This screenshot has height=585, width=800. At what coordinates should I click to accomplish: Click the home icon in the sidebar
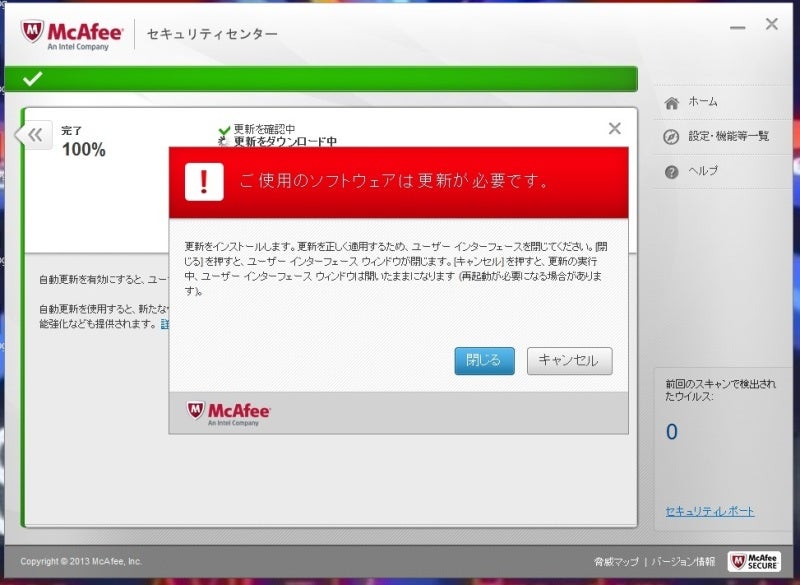click(x=671, y=103)
